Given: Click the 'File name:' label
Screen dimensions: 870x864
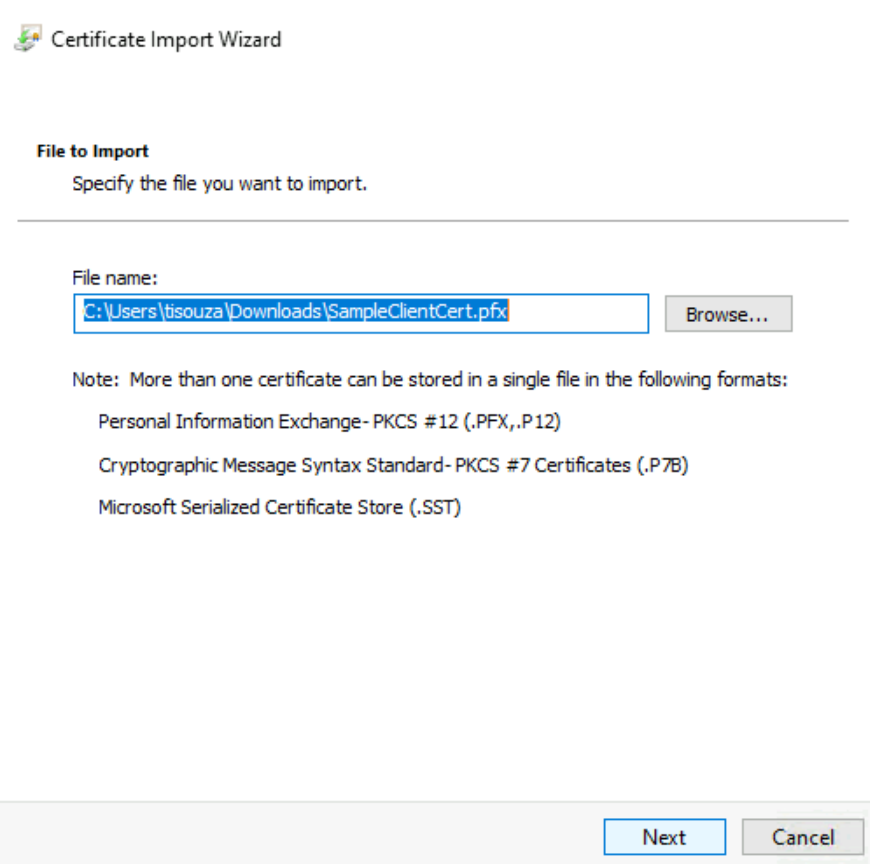Looking at the screenshot, I should [x=115, y=277].
